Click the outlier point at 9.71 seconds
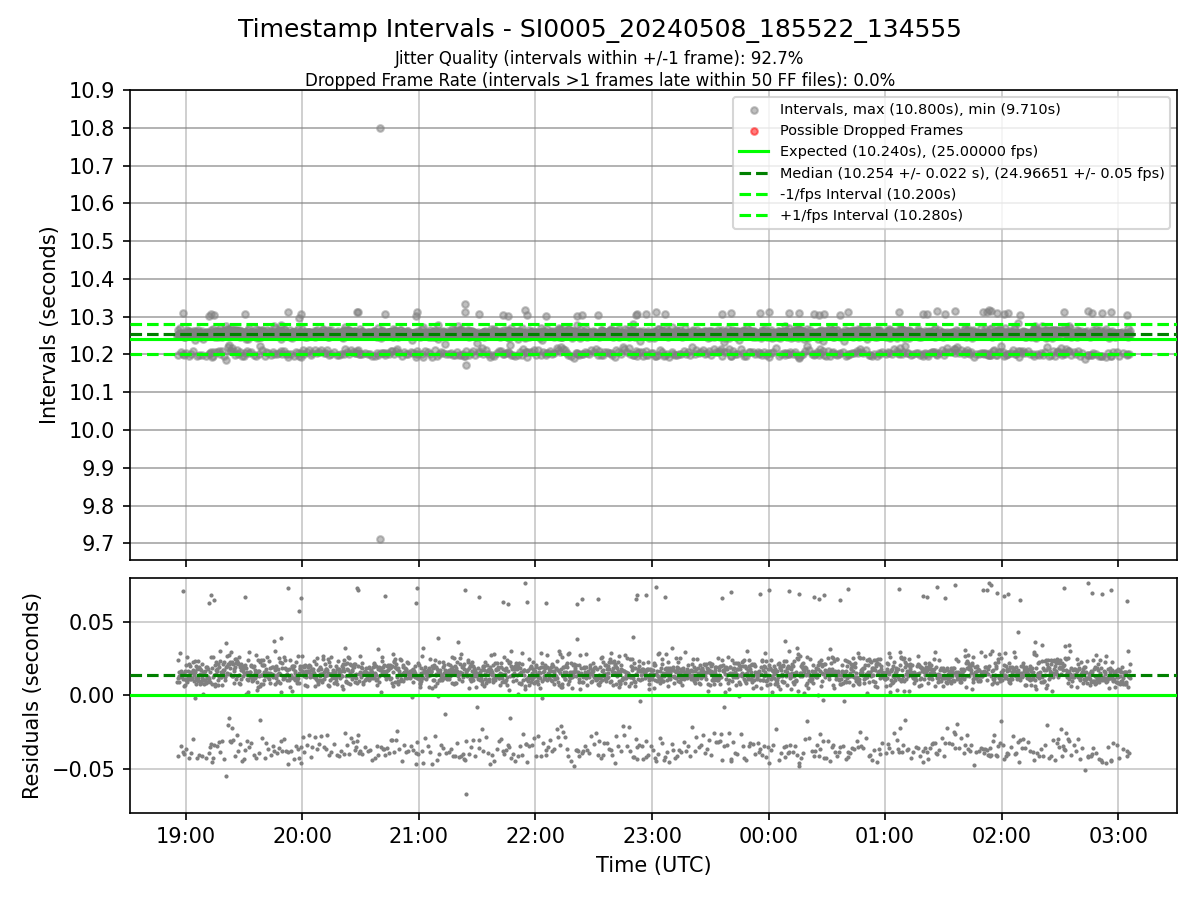Viewport: 1200px width, 900px height. point(380,539)
